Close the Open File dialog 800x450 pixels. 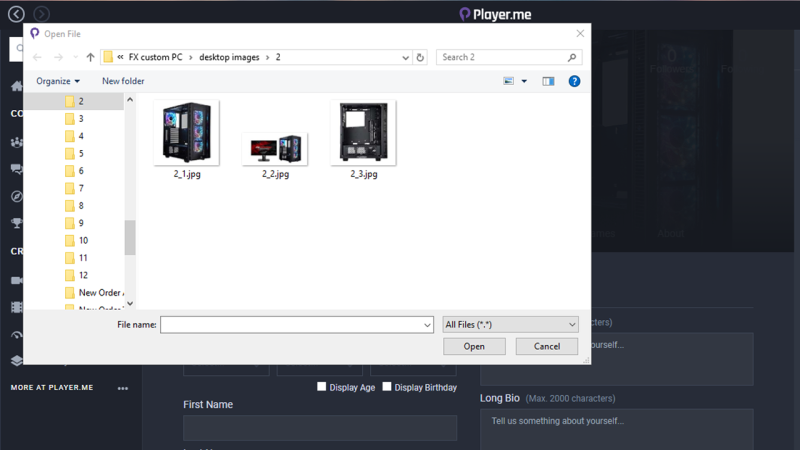[x=580, y=34]
